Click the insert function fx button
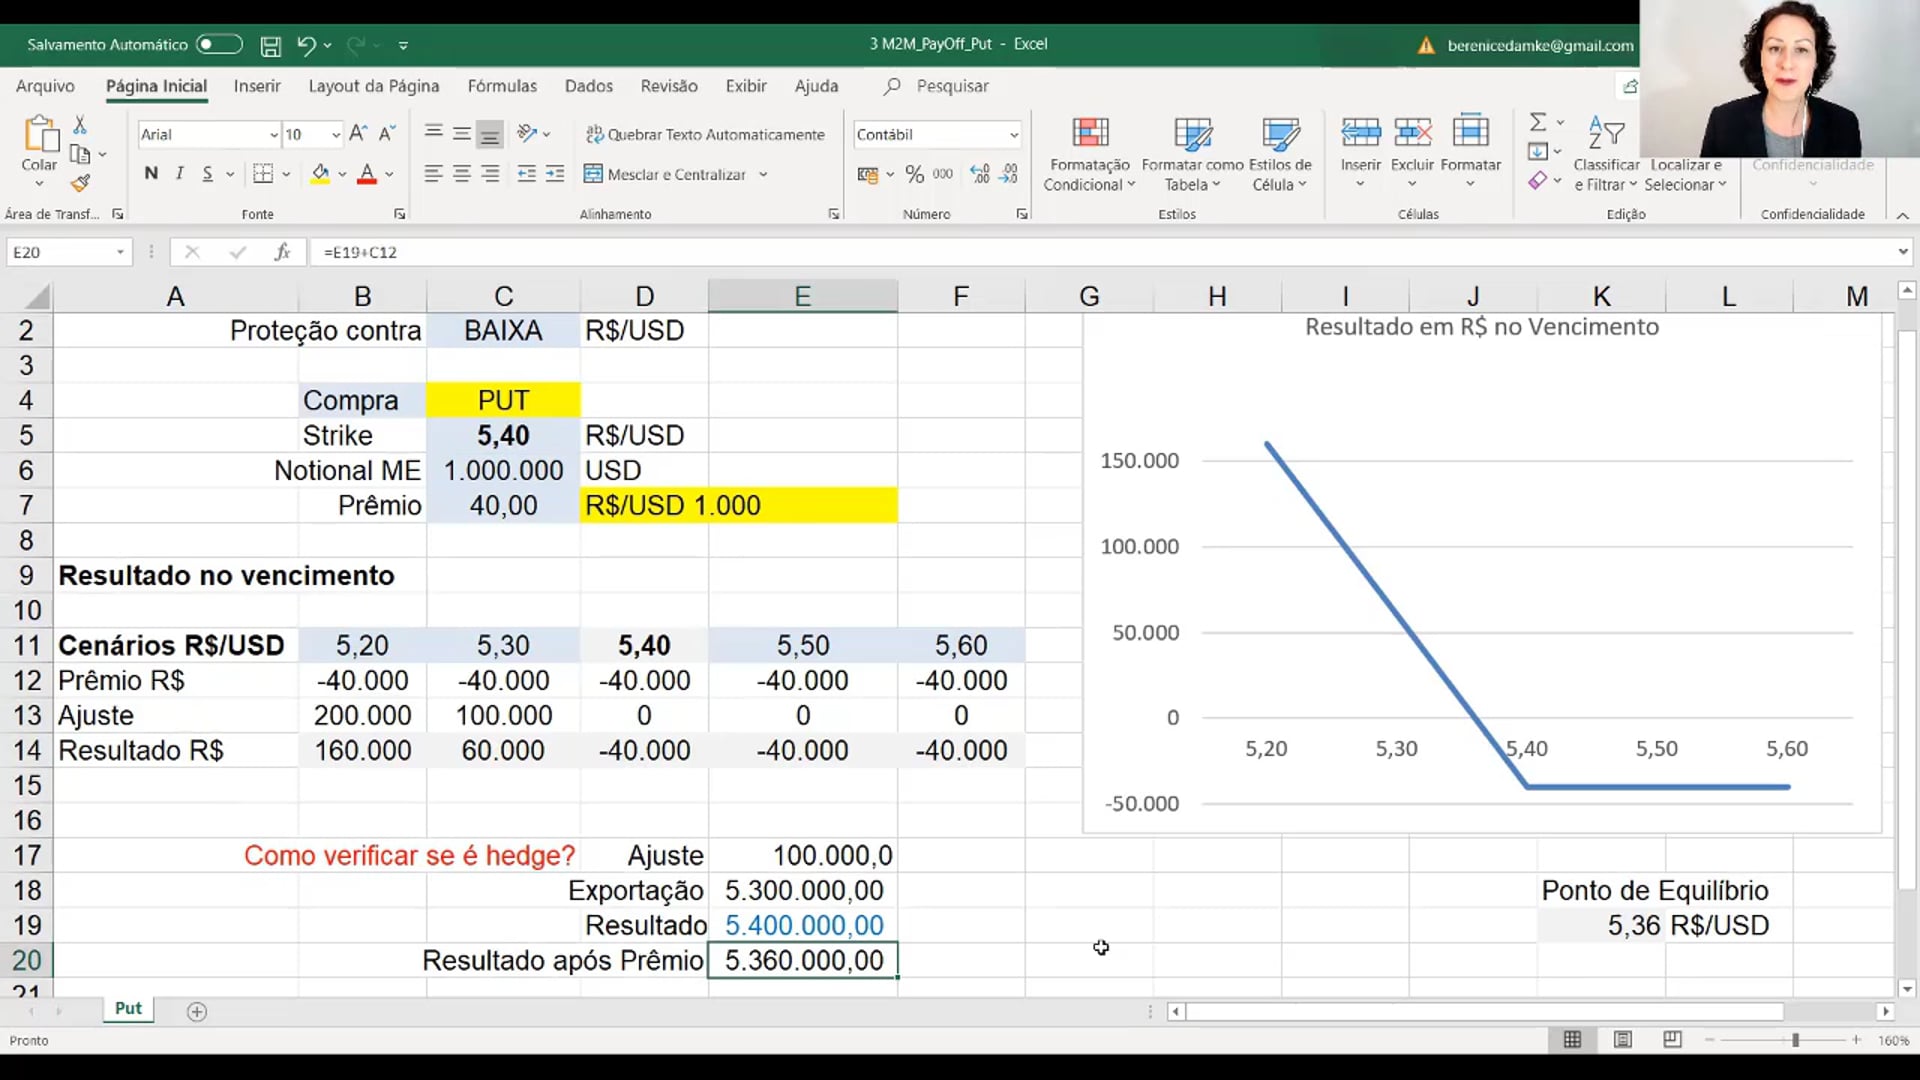Screen dimensions: 1920x1080 (x=282, y=252)
